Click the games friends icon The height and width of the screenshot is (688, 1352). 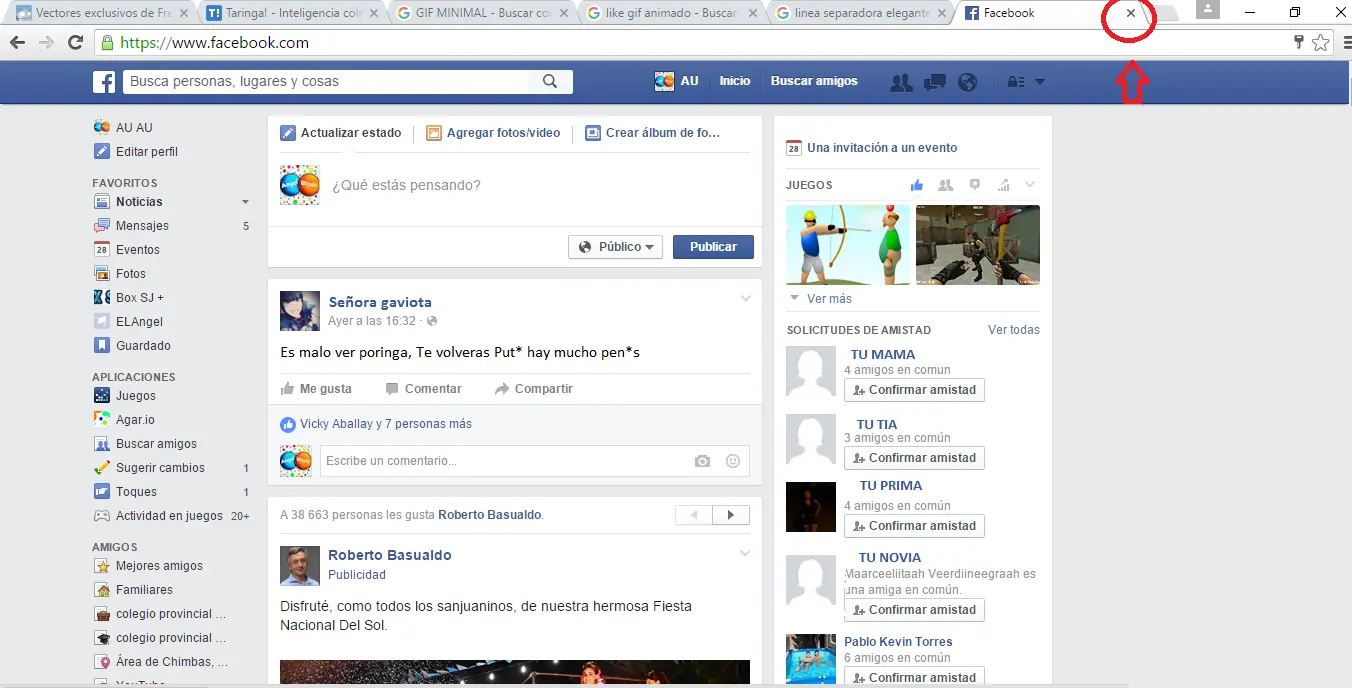click(x=946, y=185)
